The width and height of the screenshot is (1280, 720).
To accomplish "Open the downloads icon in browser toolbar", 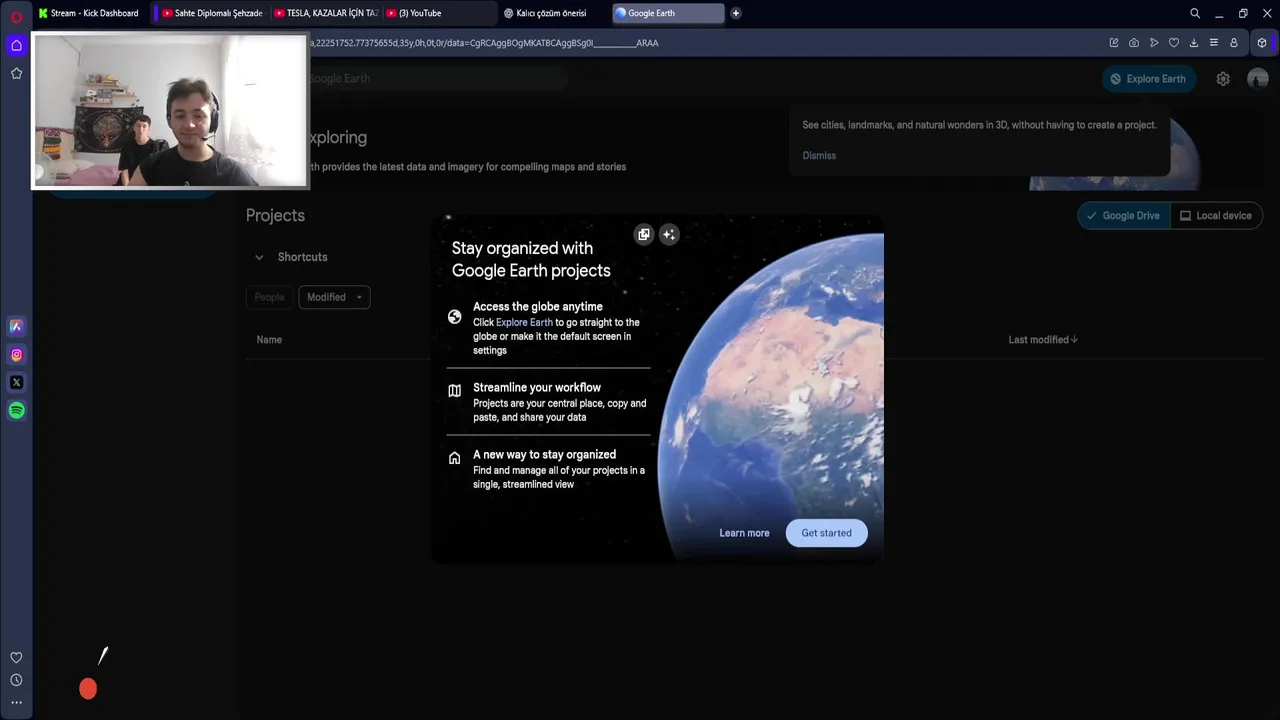I will [1194, 43].
